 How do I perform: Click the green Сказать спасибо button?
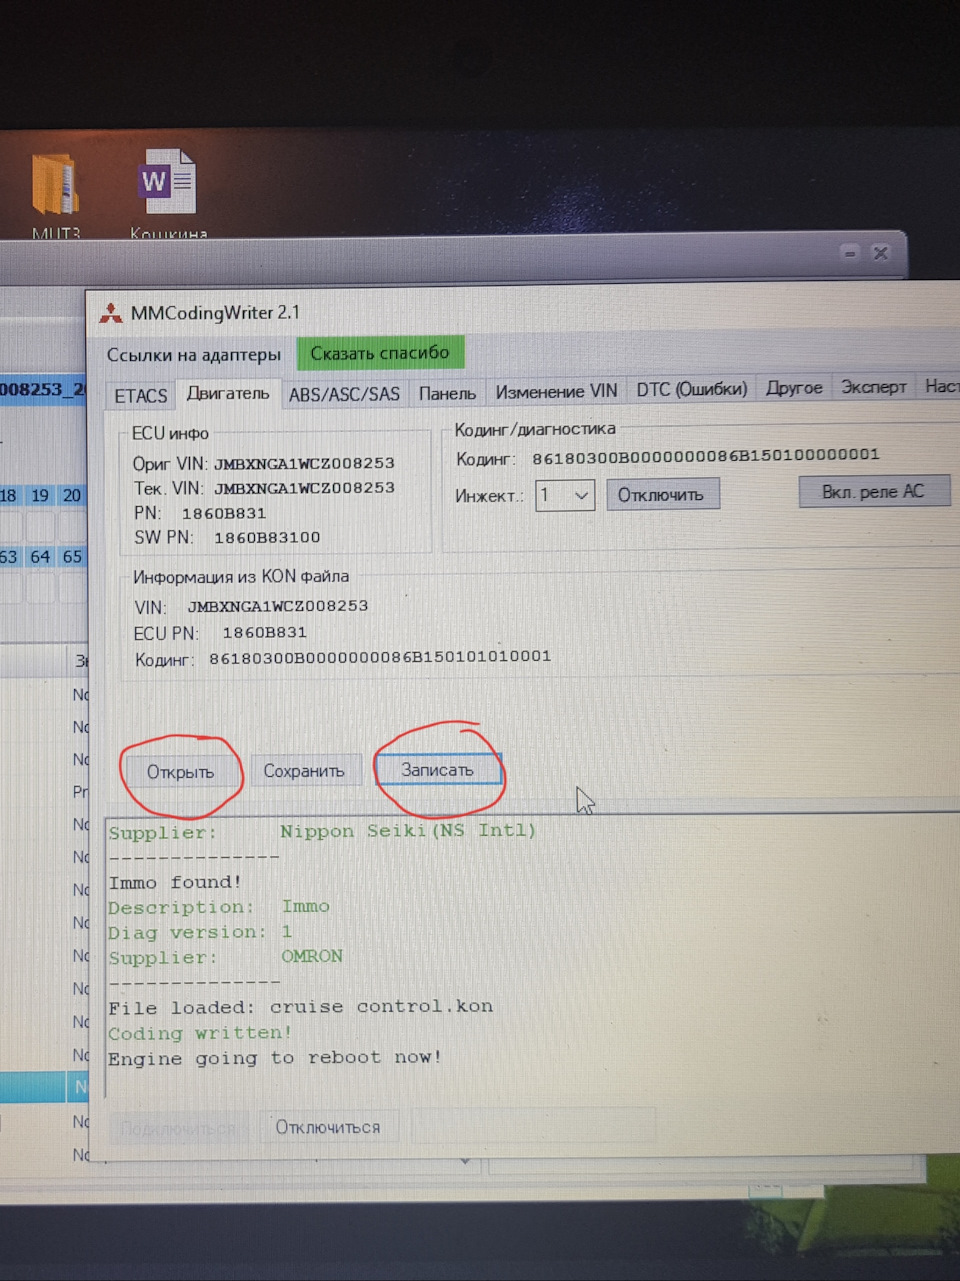[x=380, y=353]
